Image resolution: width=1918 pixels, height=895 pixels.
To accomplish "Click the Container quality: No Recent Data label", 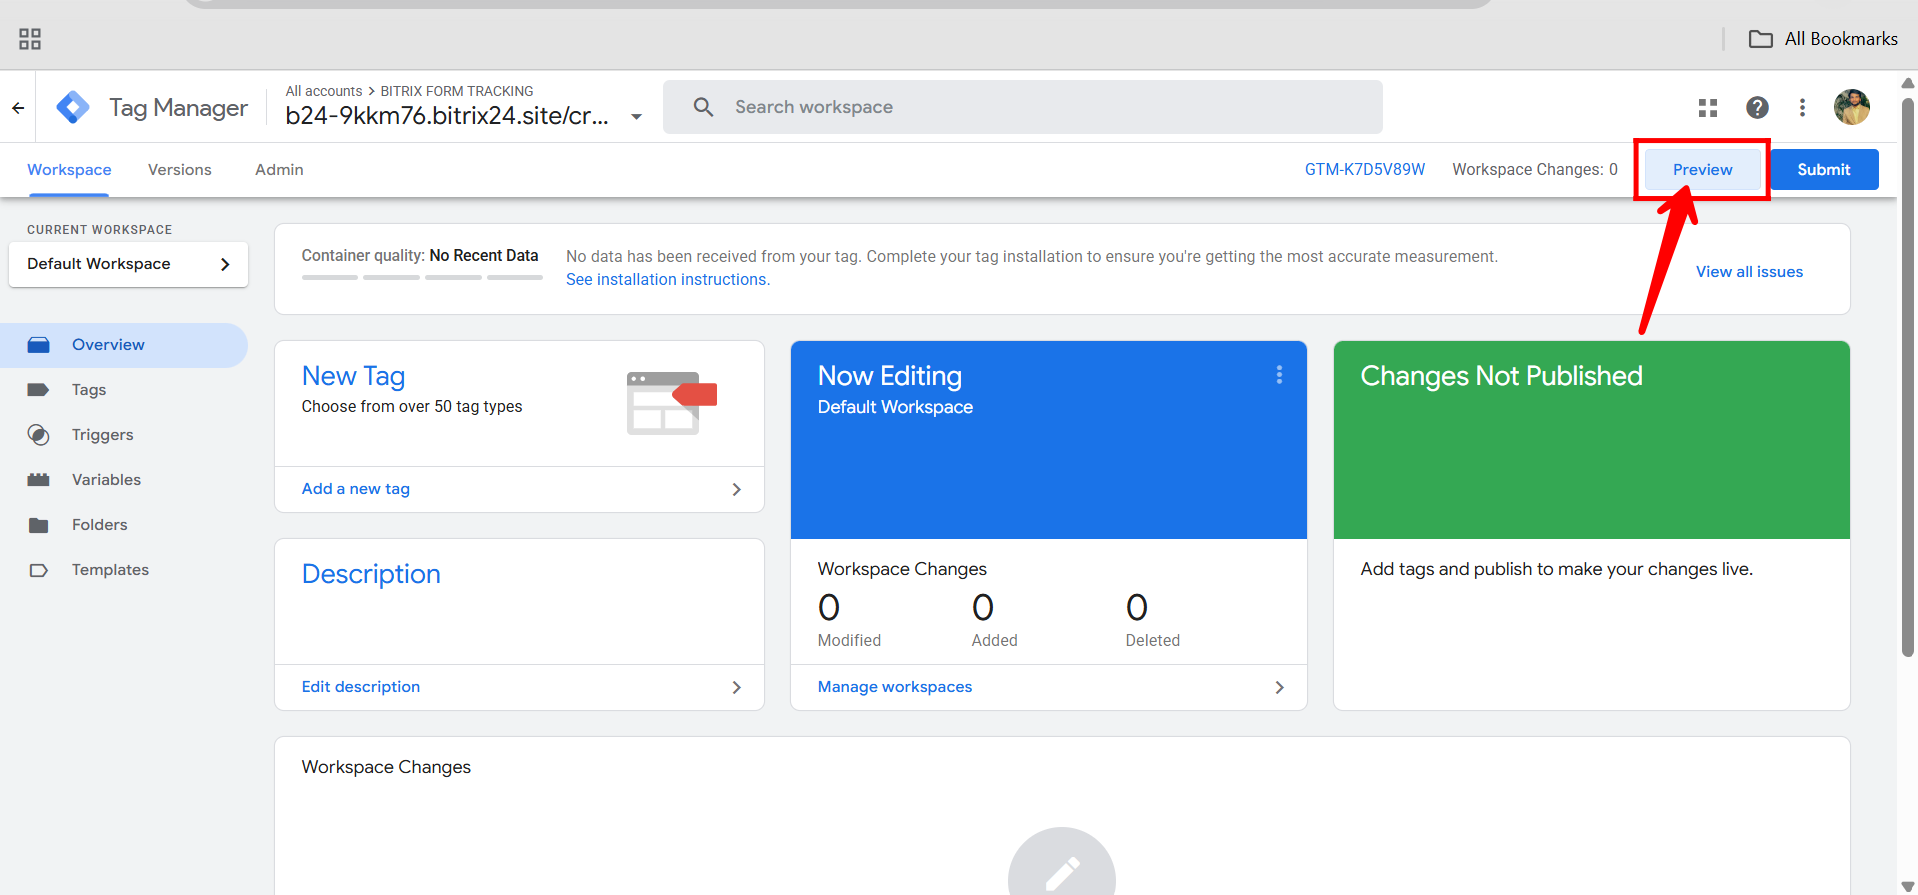I will (x=420, y=256).
